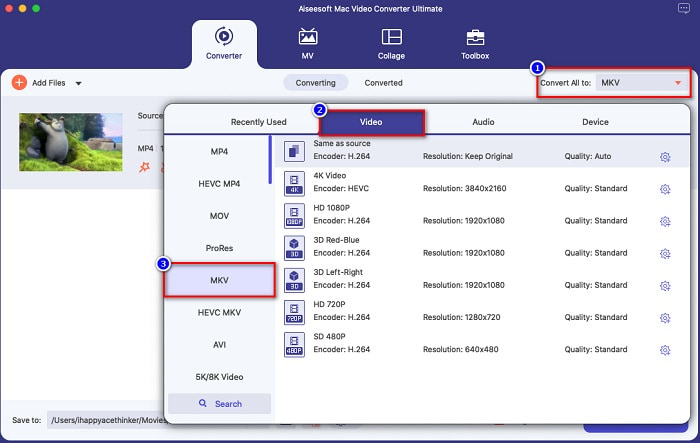
Task: Choose HEVC MP4 in the format list
Action: [219, 184]
